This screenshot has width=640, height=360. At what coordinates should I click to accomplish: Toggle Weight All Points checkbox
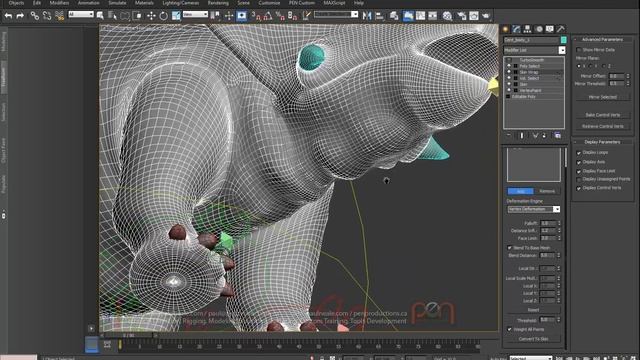pyautogui.click(x=509, y=329)
